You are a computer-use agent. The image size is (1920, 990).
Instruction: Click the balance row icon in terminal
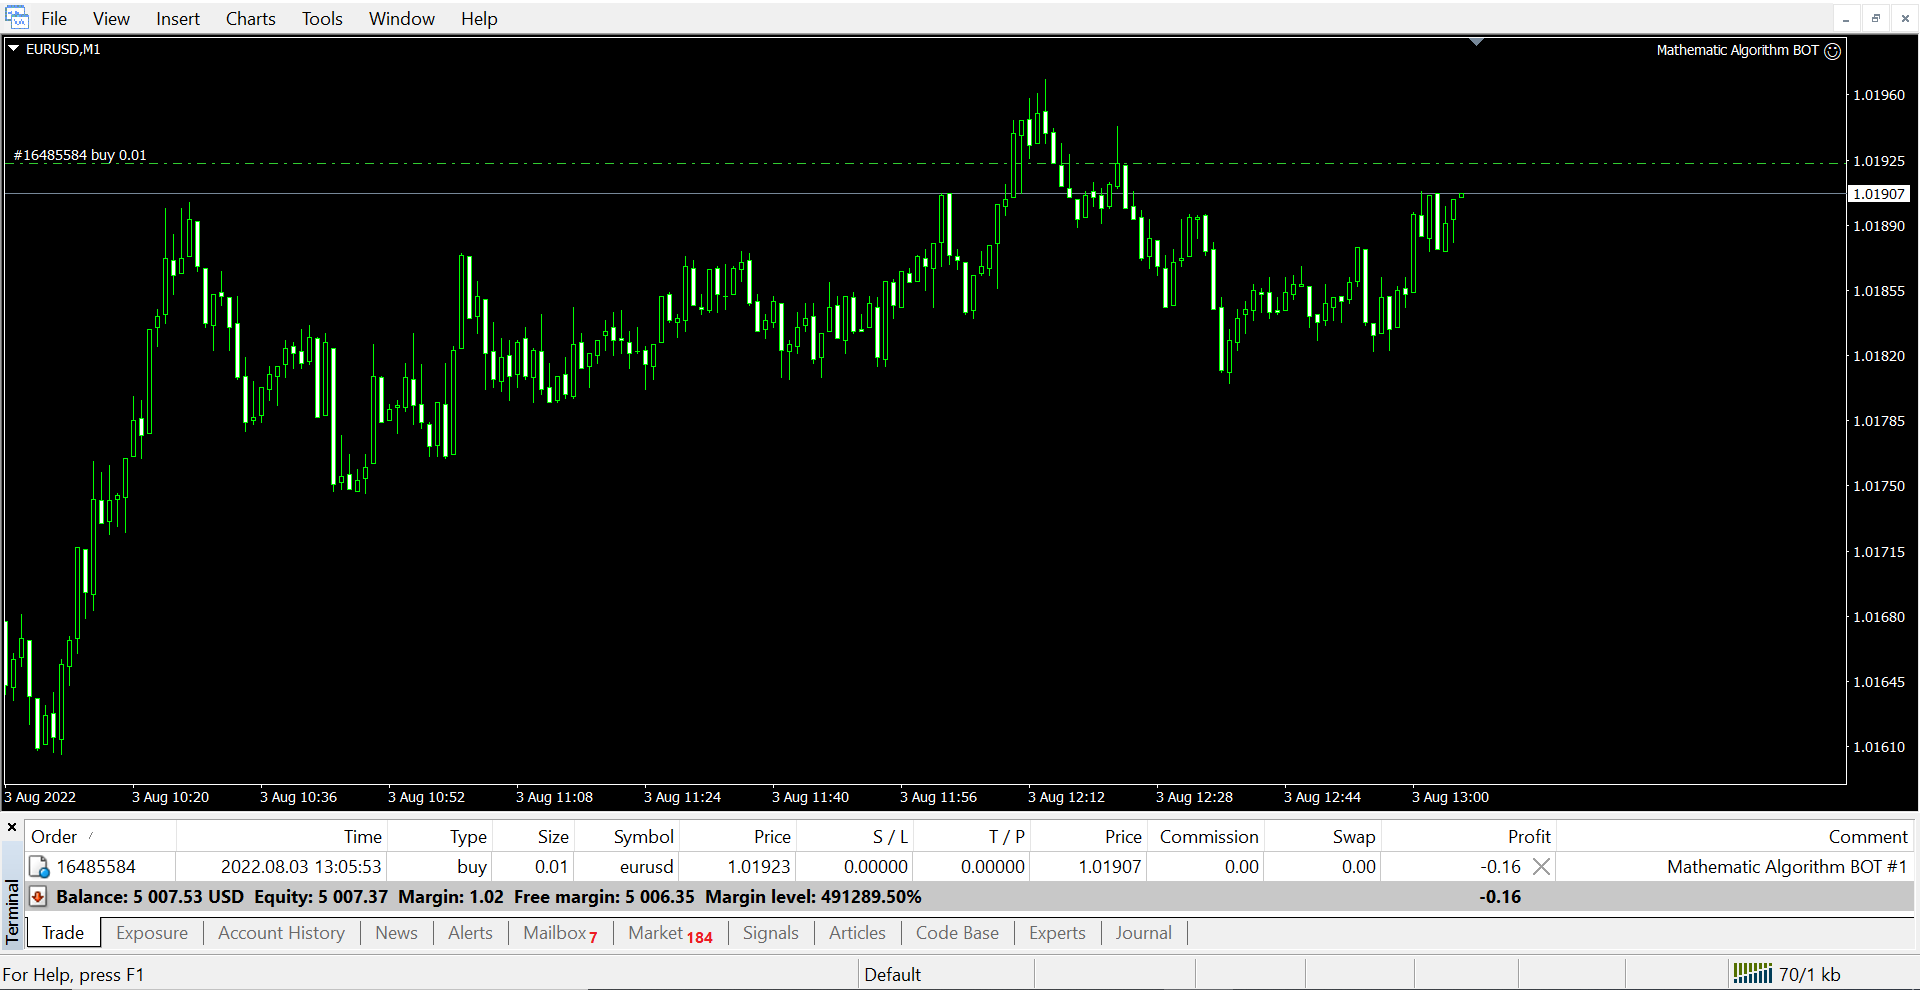coord(38,897)
